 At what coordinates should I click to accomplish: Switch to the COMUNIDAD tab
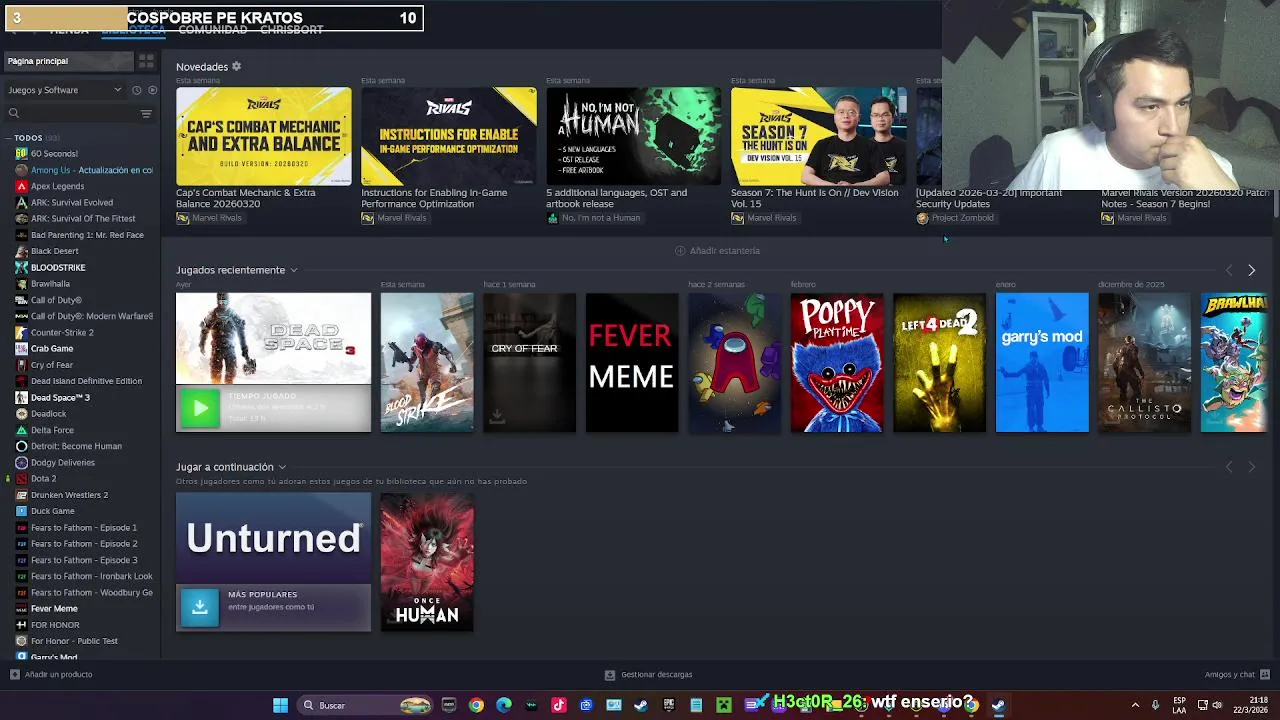click(x=212, y=30)
